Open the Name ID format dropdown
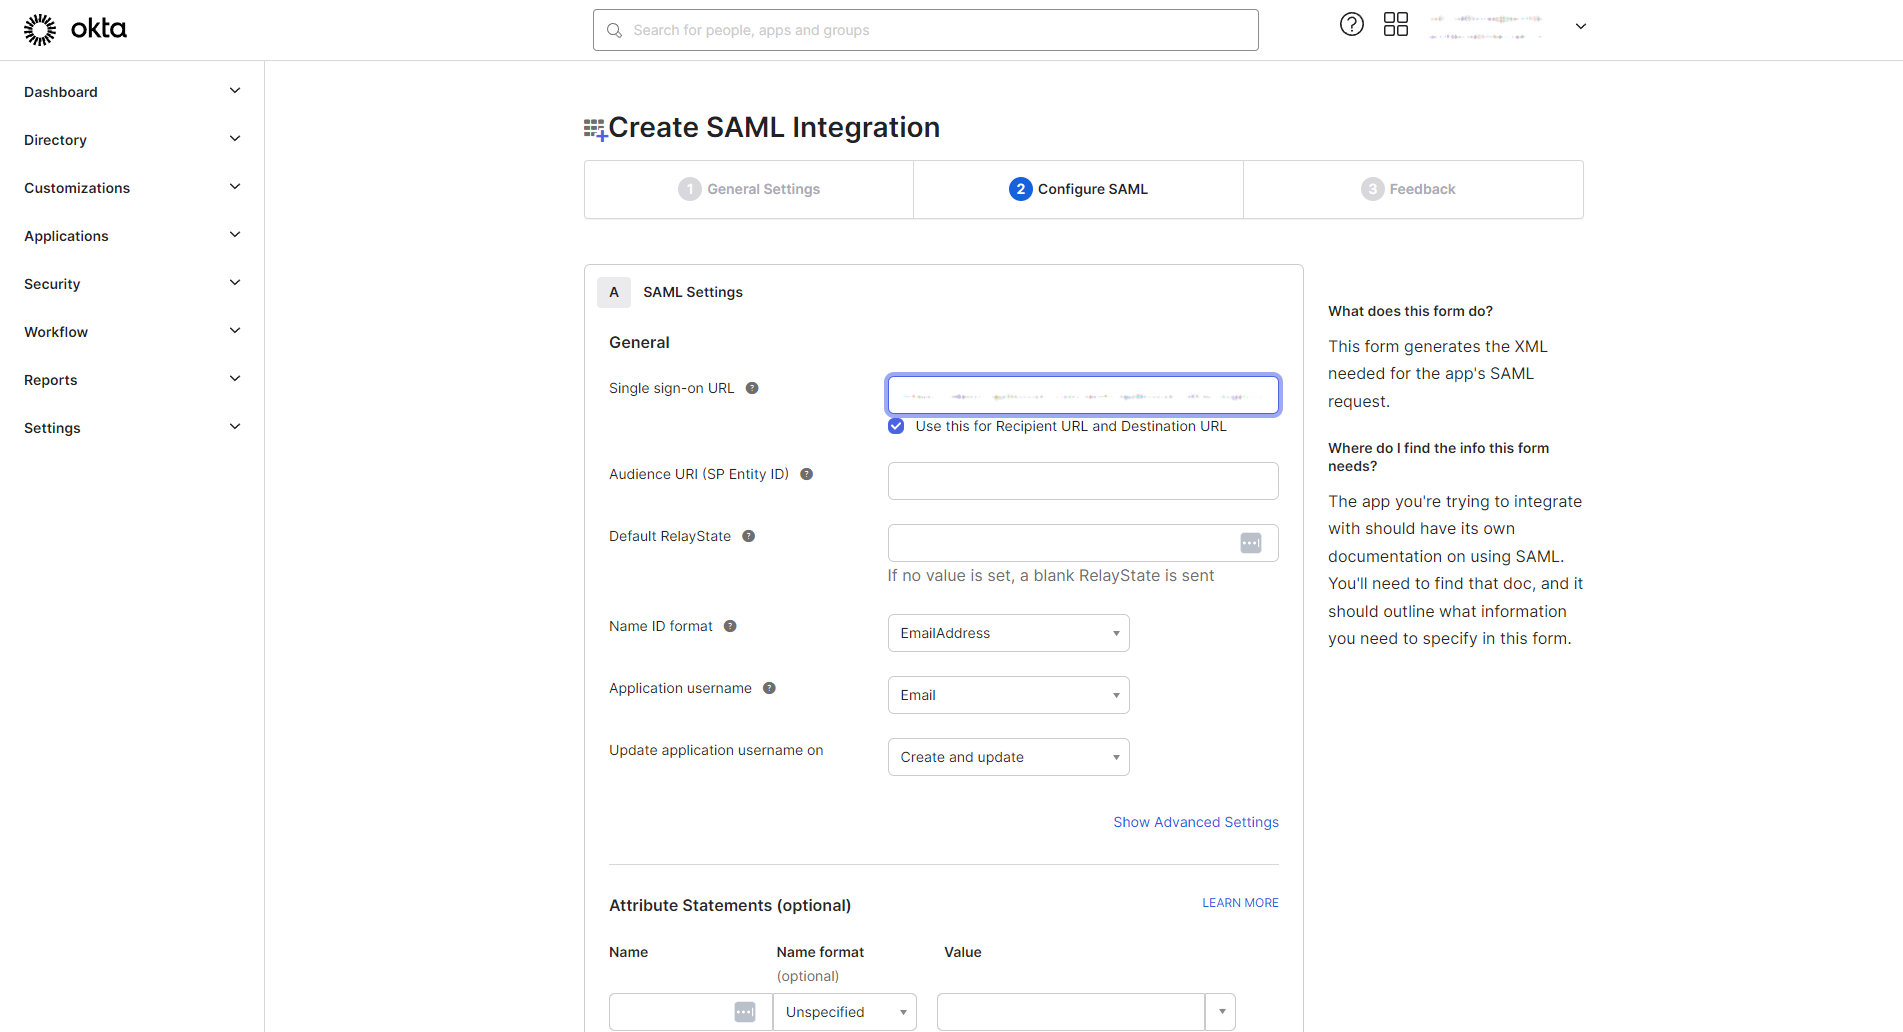The width and height of the screenshot is (1903, 1032). coord(1008,633)
